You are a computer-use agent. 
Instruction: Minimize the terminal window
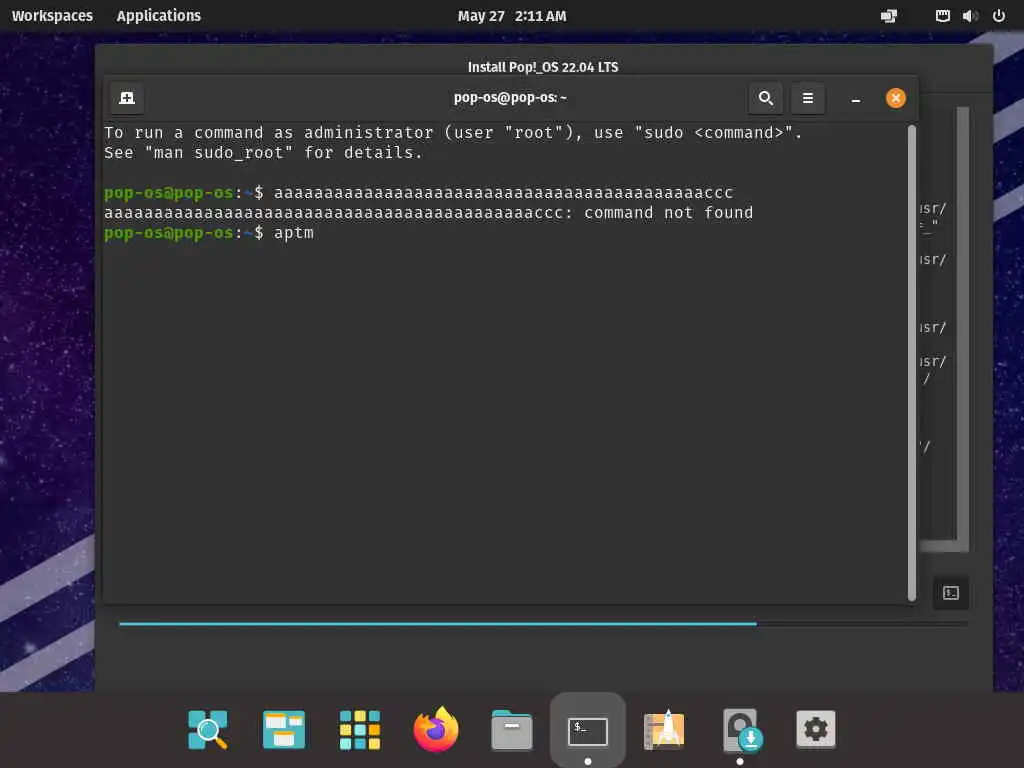tap(856, 99)
